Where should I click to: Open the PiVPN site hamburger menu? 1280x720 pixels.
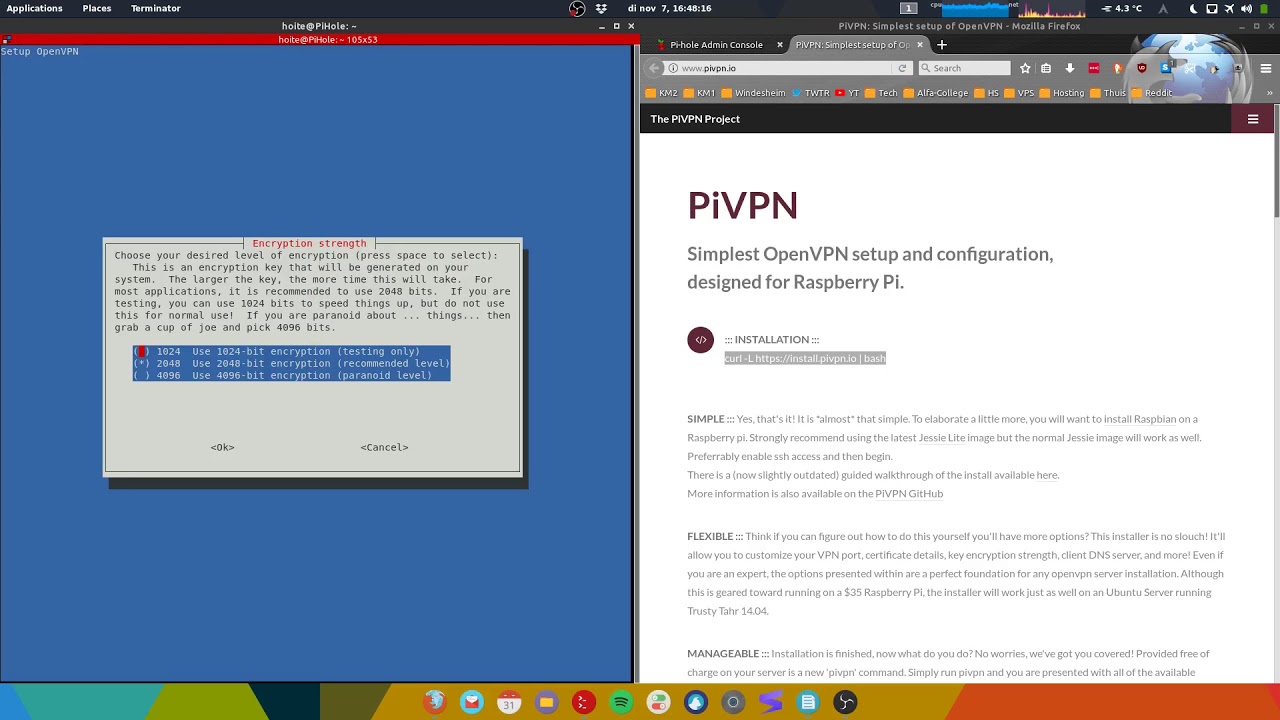click(1253, 119)
